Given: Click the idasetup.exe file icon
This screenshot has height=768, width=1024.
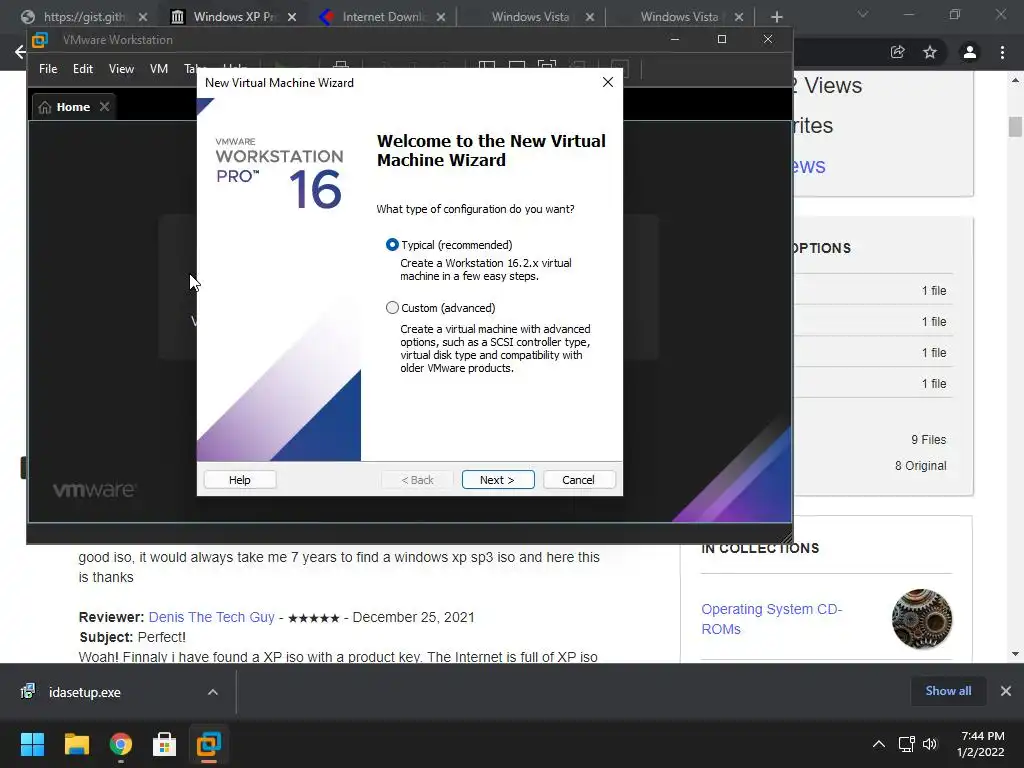Looking at the screenshot, I should (27, 691).
